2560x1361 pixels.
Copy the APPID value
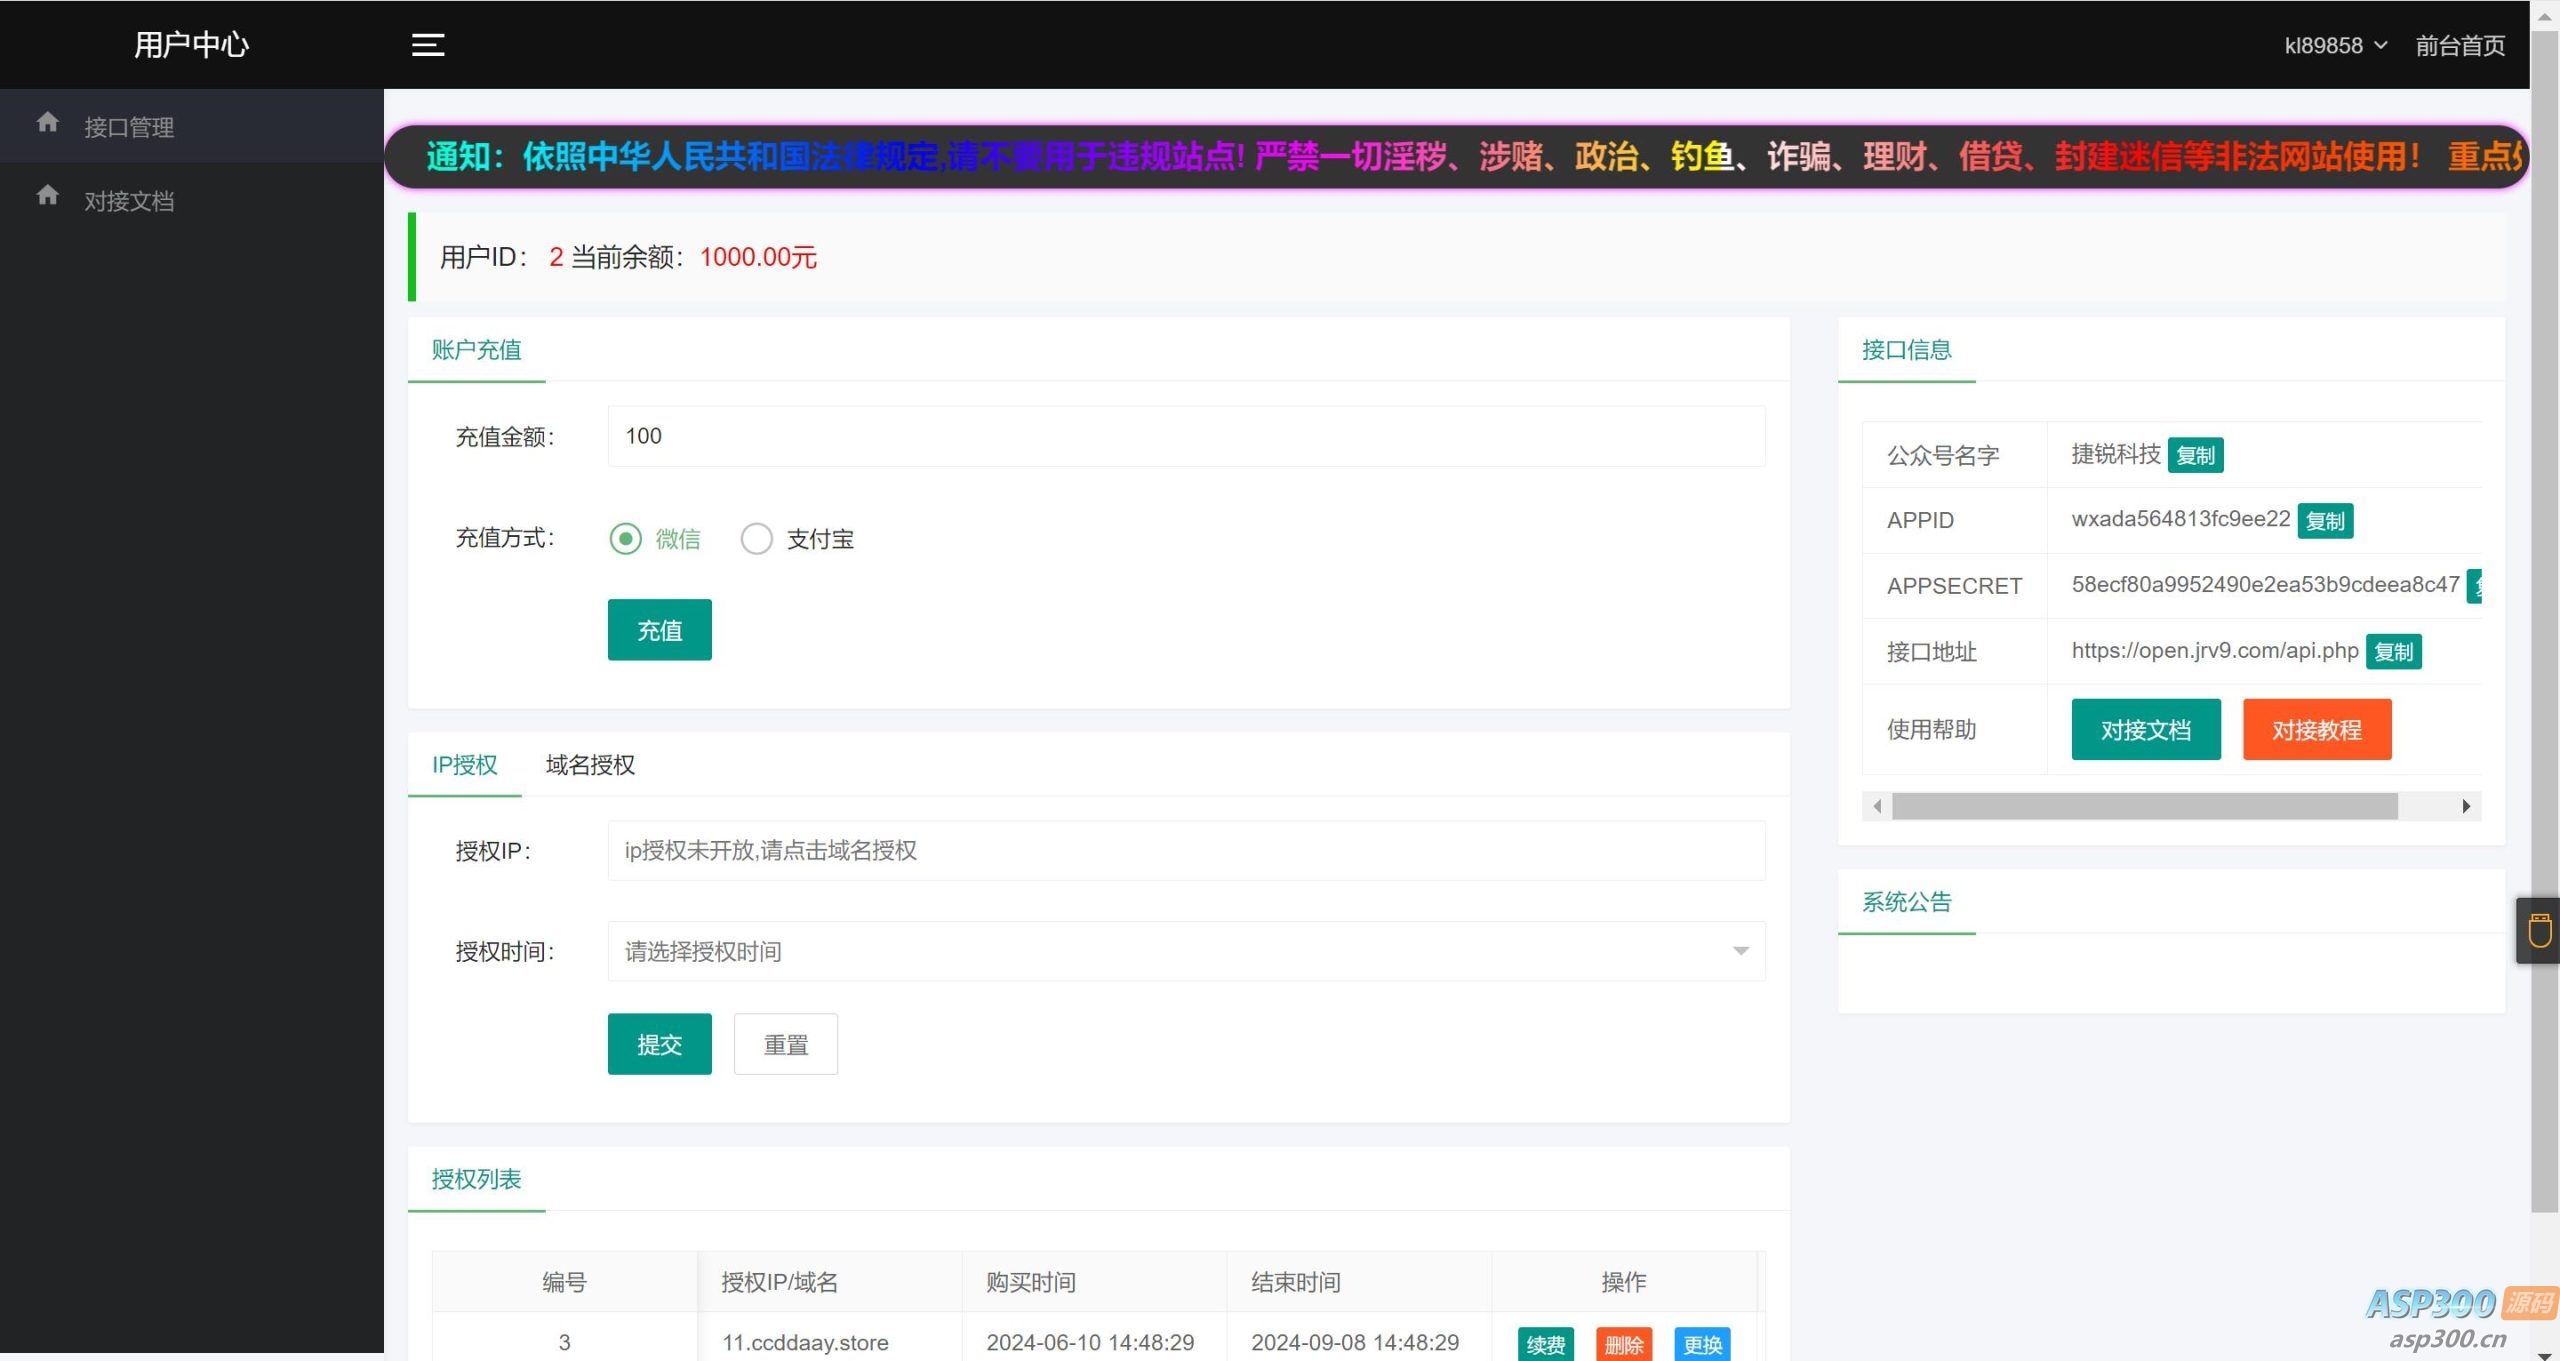(2325, 520)
